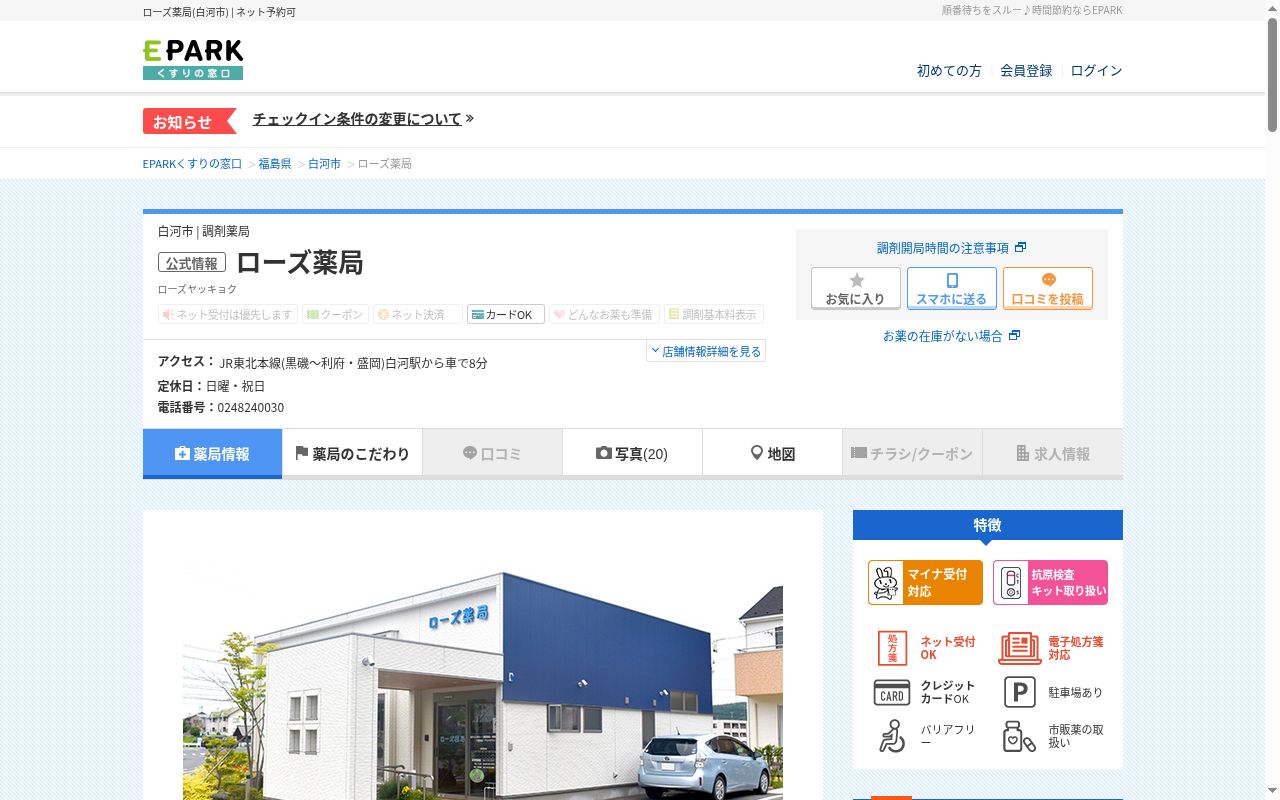The width and height of the screenshot is (1280, 800).
Task: Open the 写真(20) tab
Action: coord(632,454)
